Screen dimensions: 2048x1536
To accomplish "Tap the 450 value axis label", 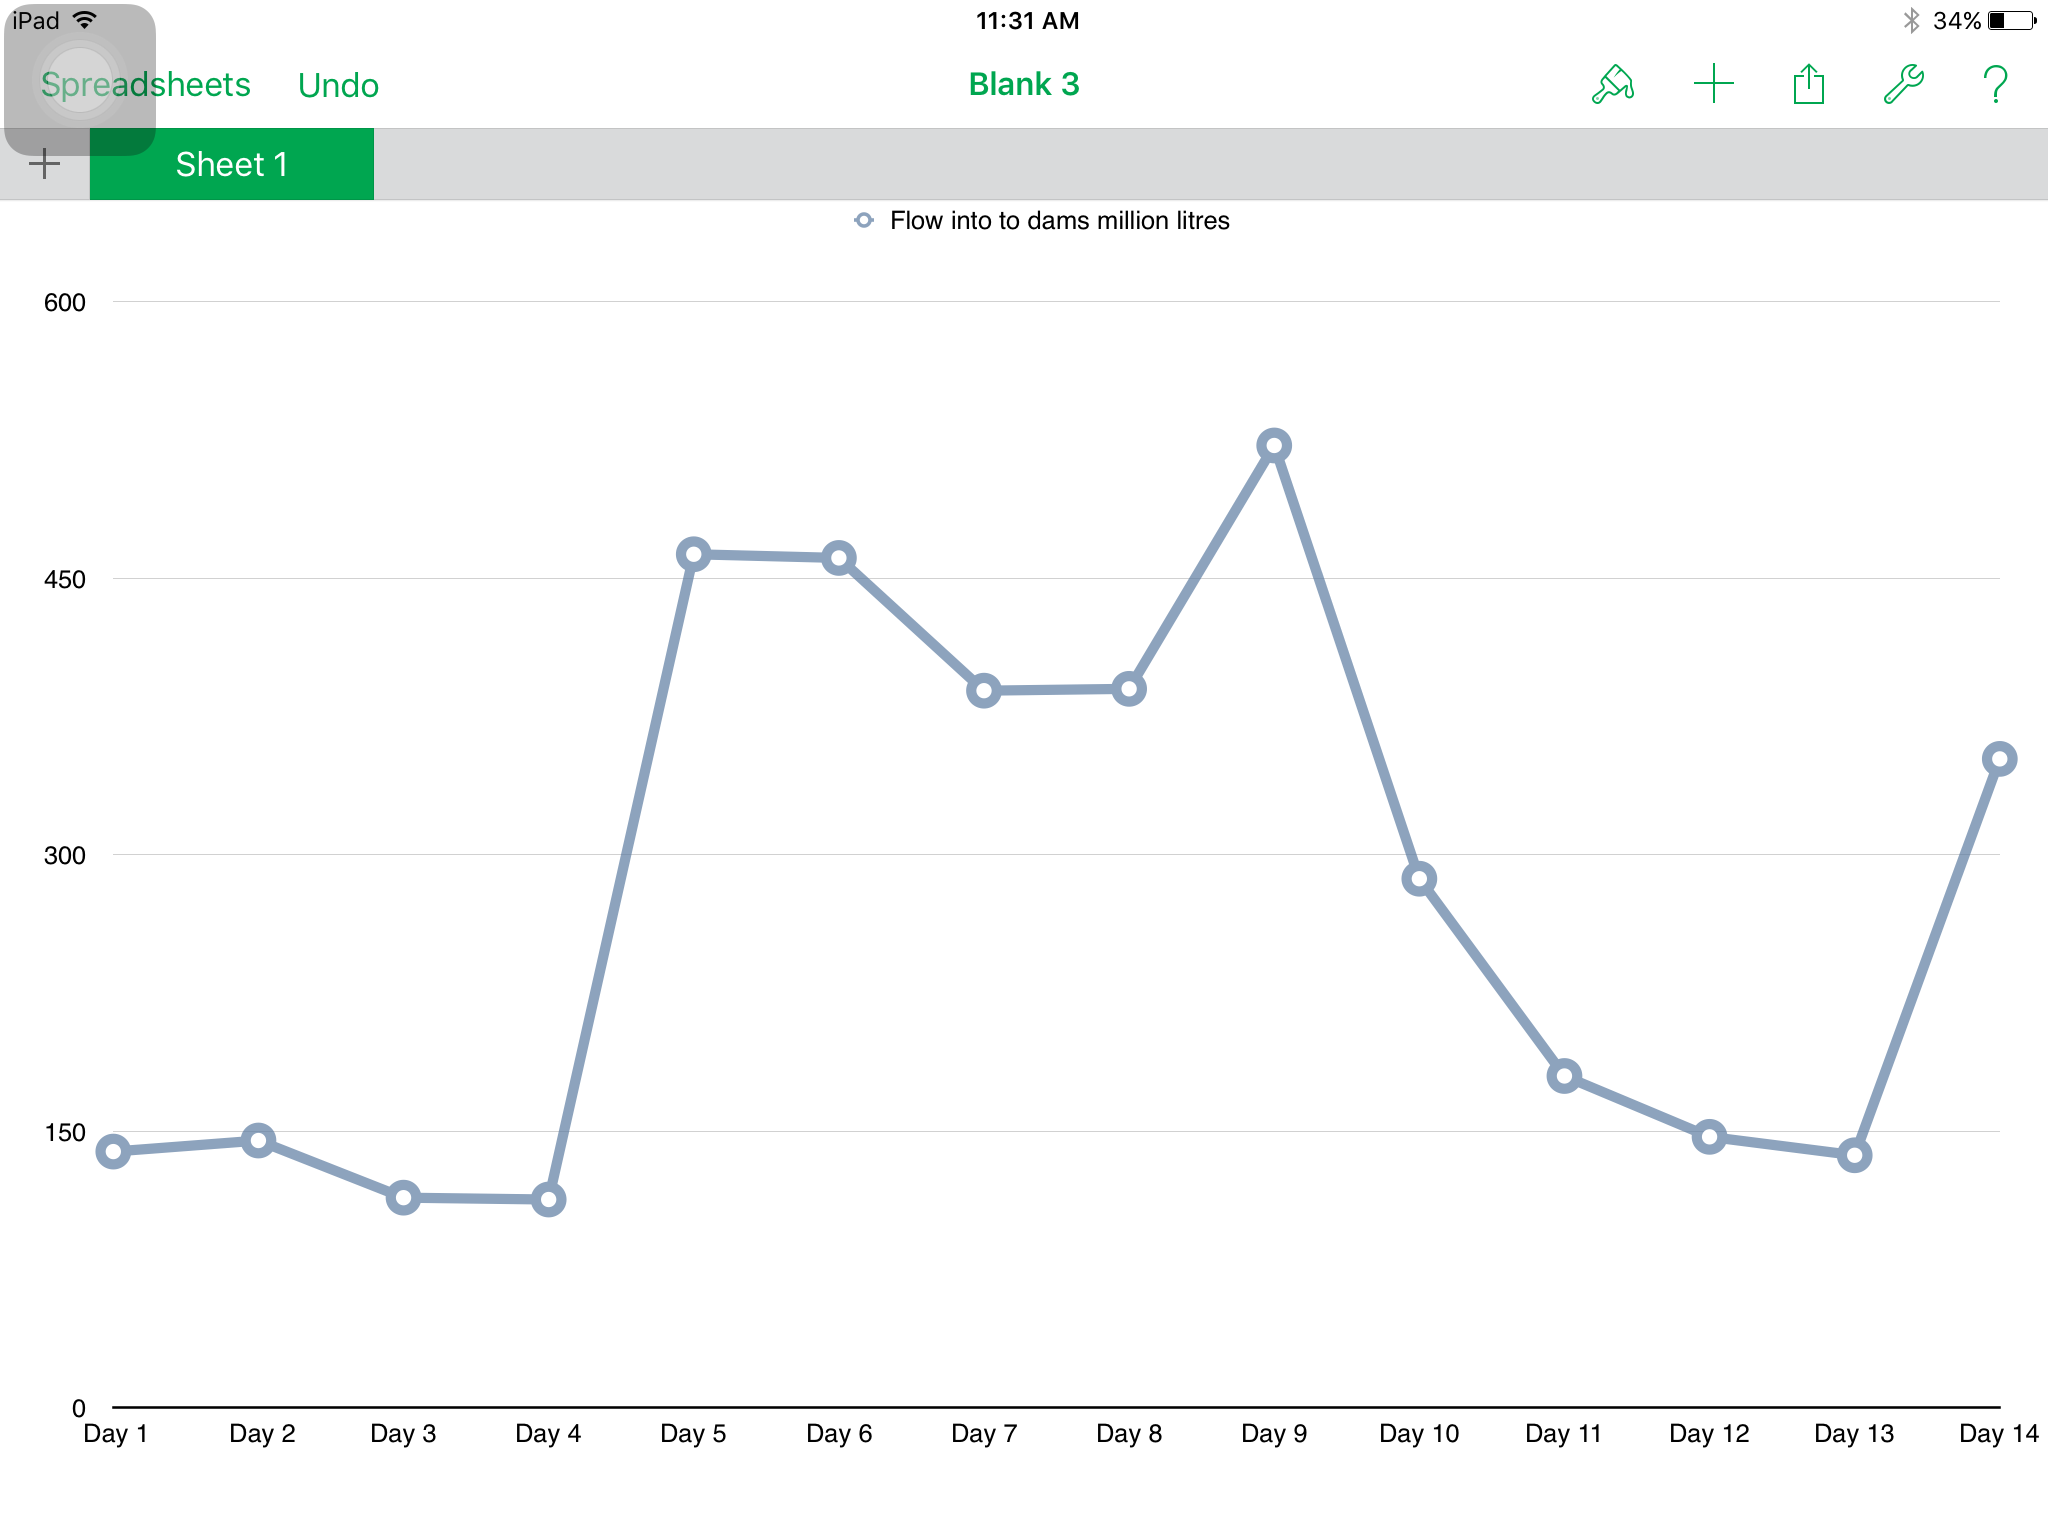I will 65,579.
